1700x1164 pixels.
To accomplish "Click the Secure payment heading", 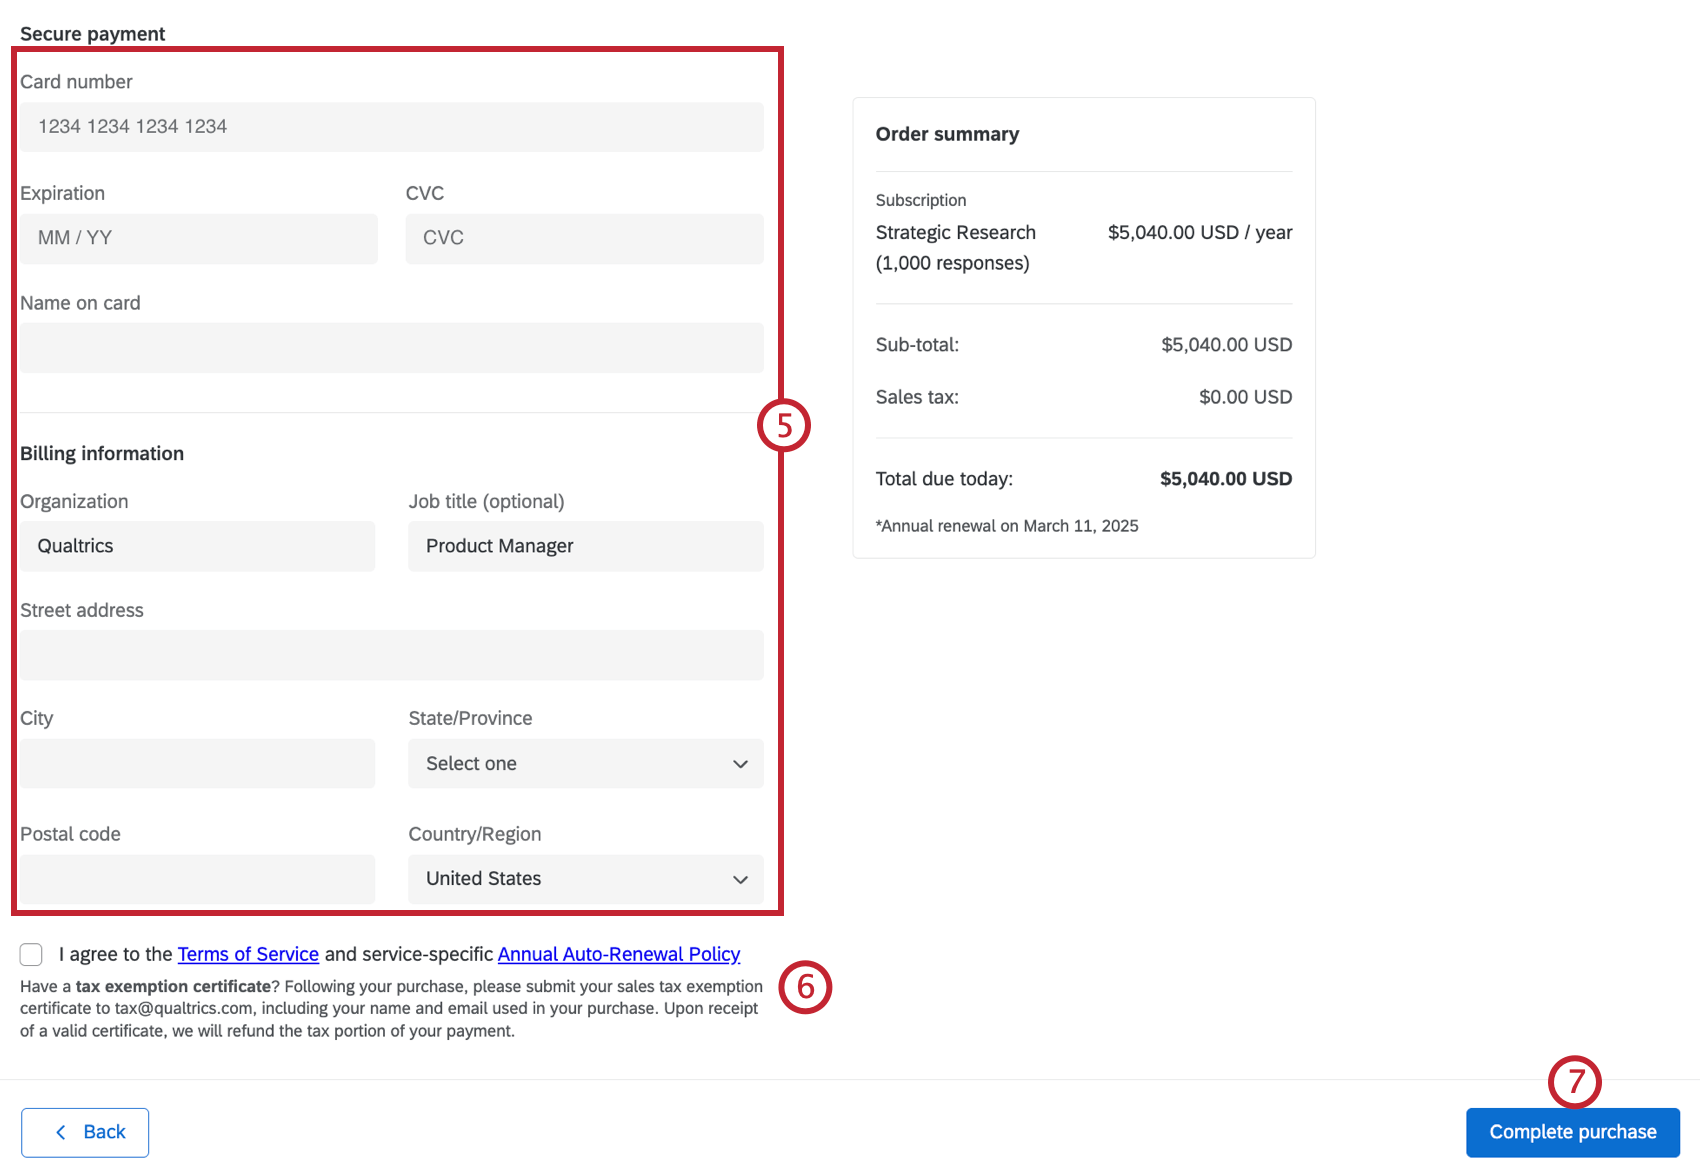I will [x=93, y=34].
